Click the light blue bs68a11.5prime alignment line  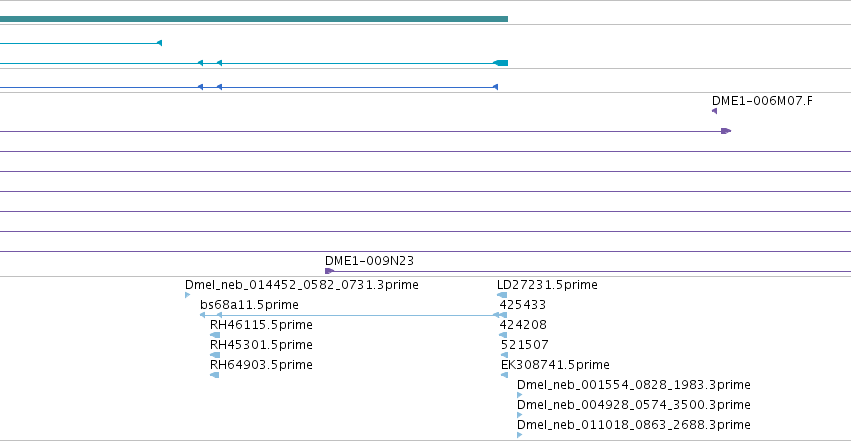click(353, 315)
